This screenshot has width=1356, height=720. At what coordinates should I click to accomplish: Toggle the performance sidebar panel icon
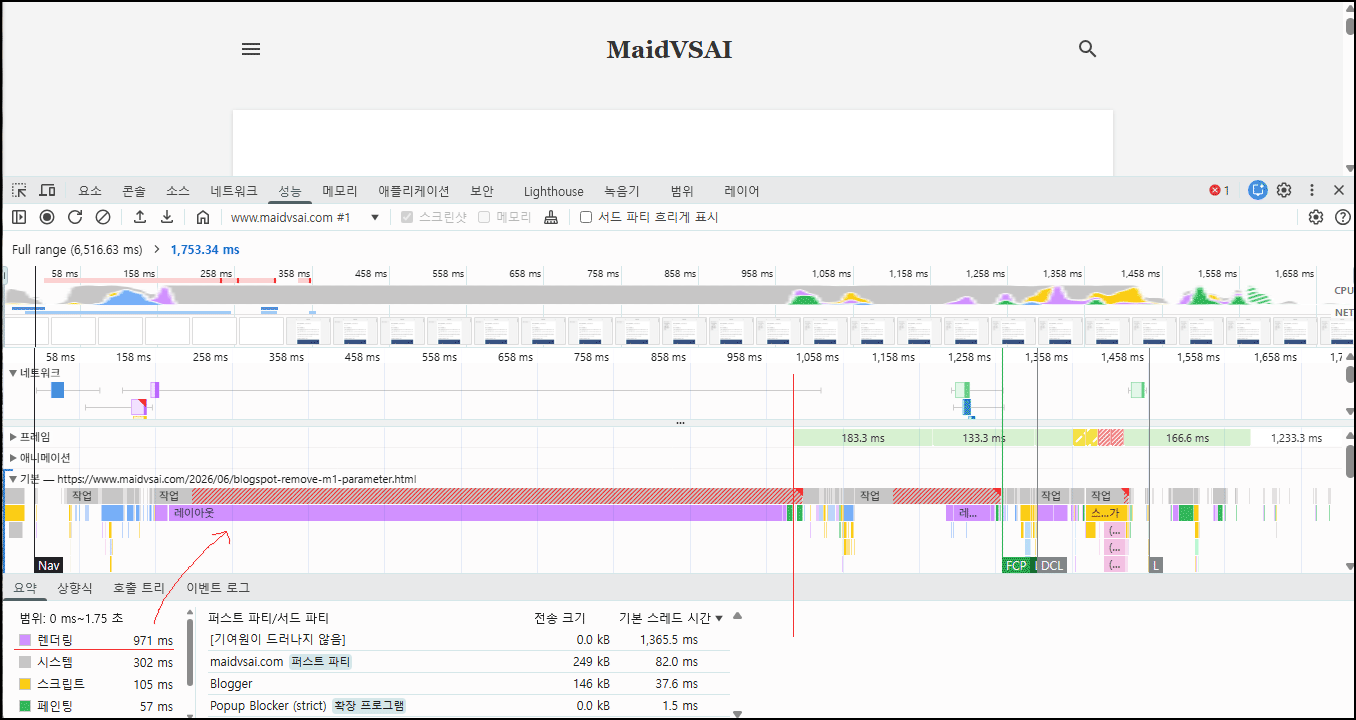pyautogui.click(x=19, y=217)
